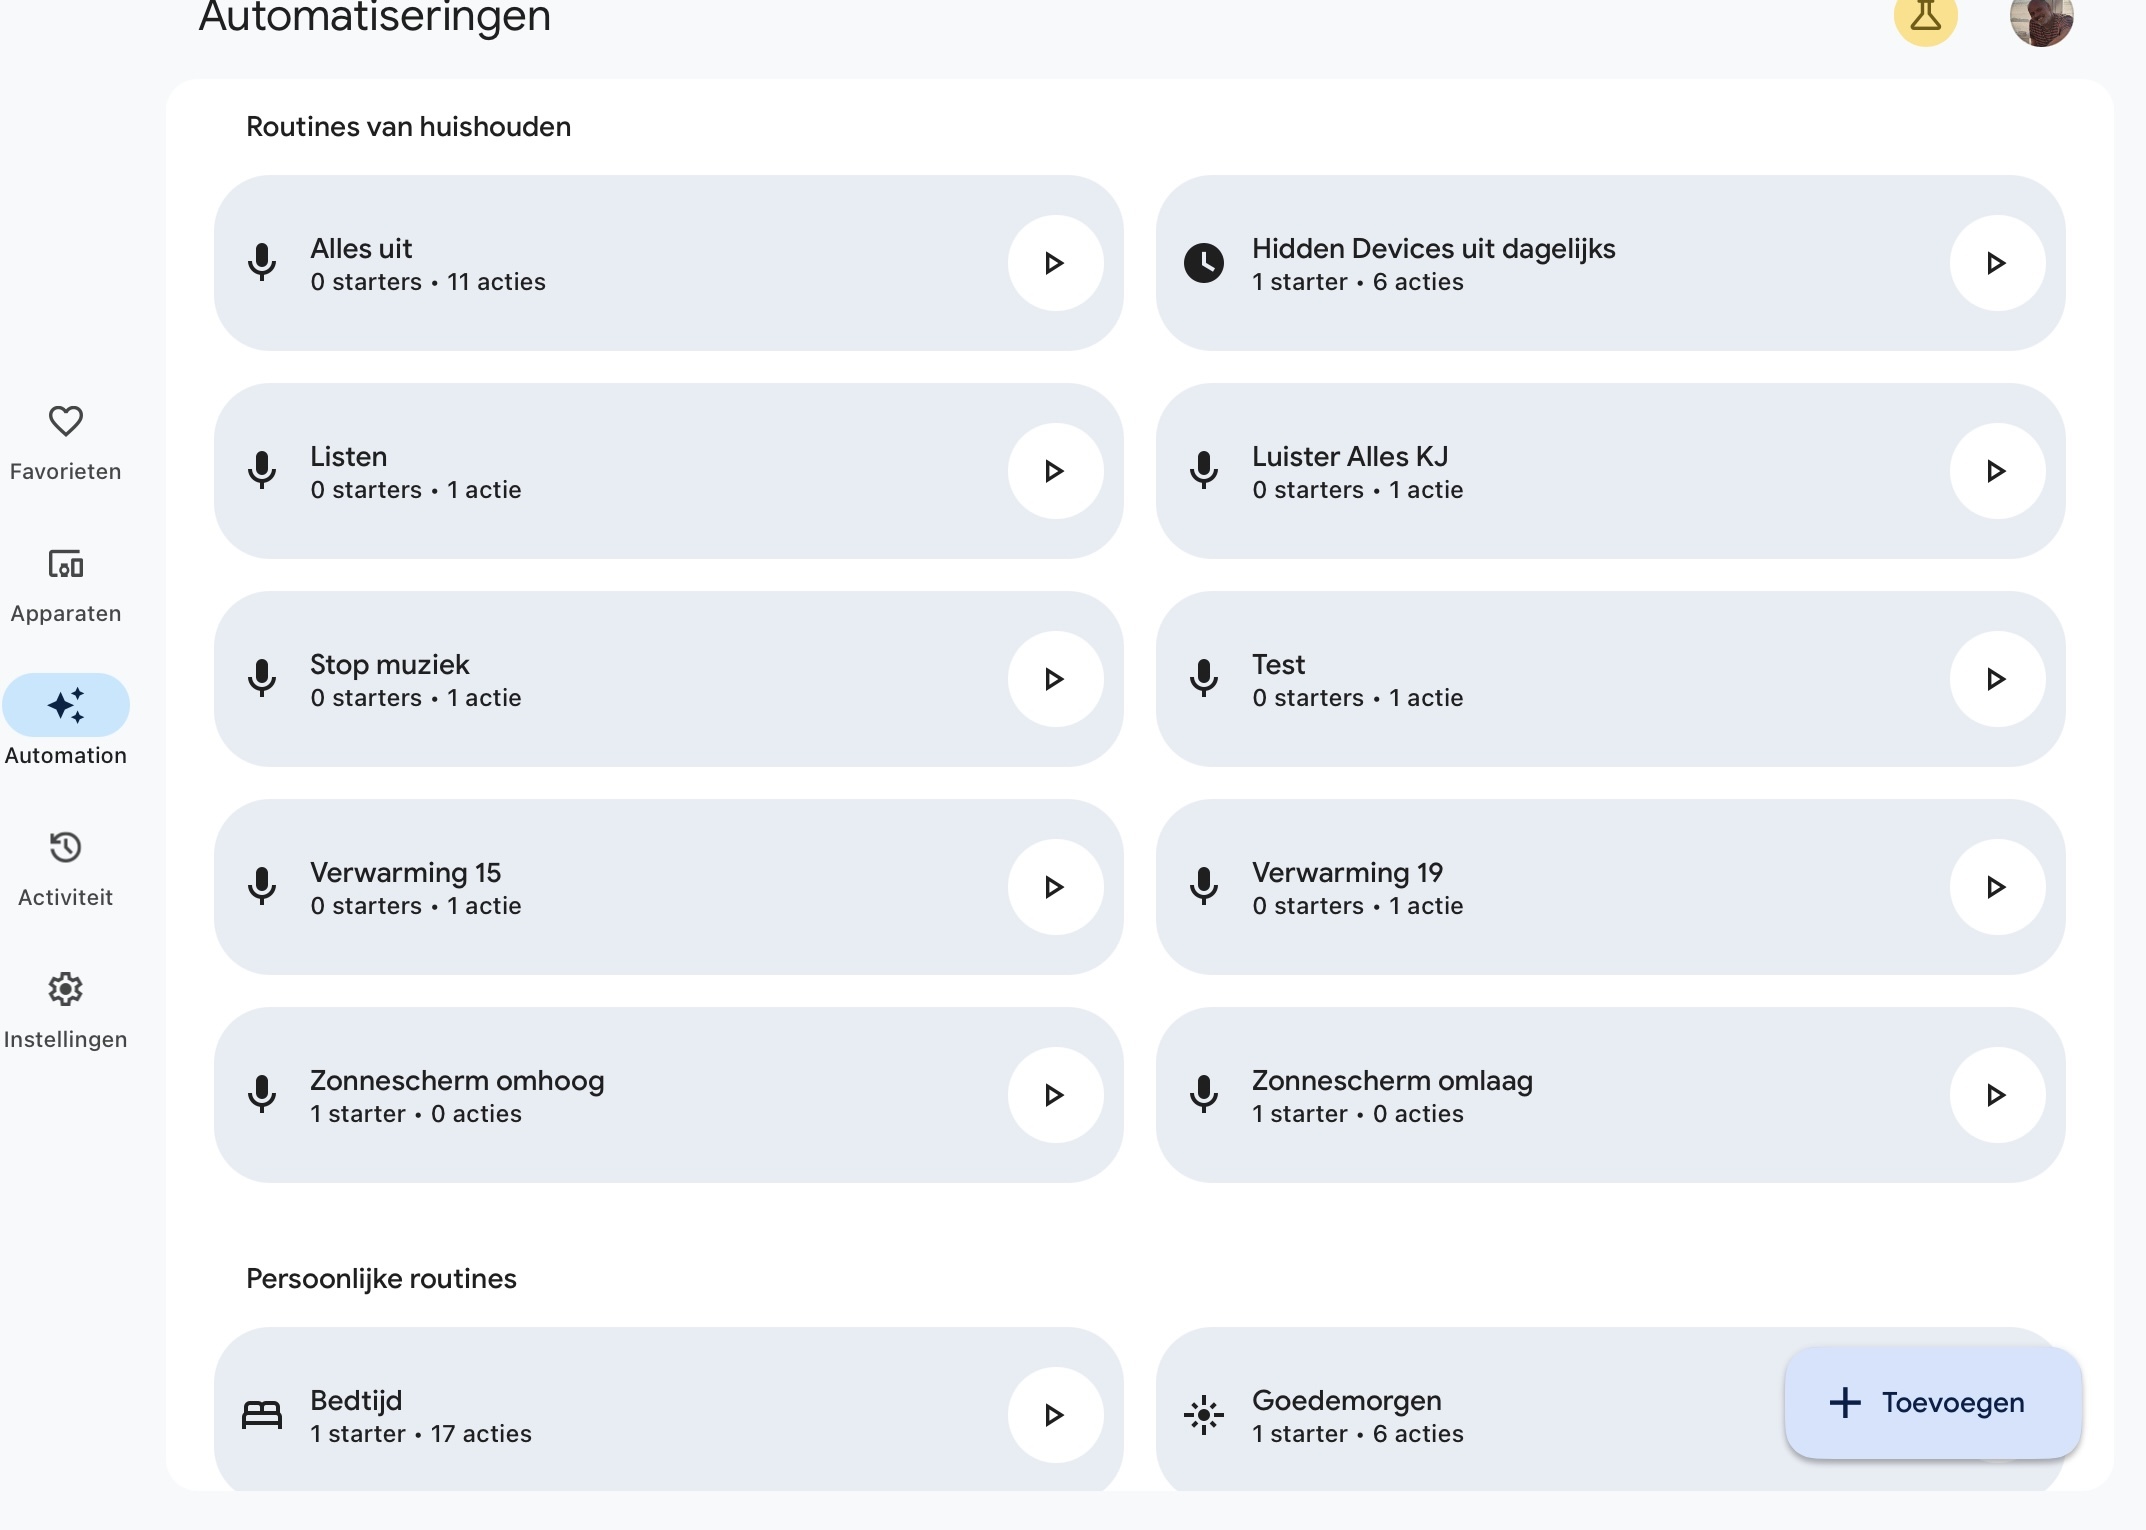Open Activiteit history icon
Viewport: 2146px width, 1530px height.
click(x=66, y=847)
